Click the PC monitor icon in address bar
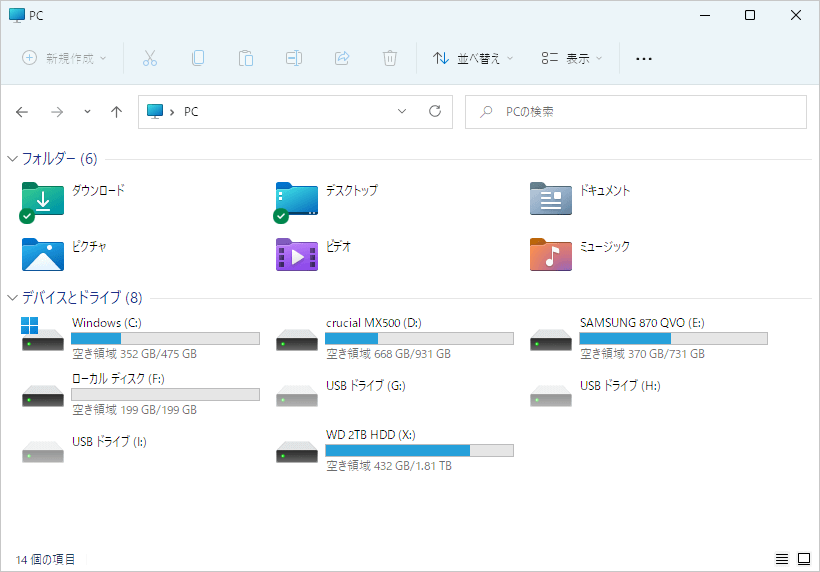The image size is (820, 572). (x=155, y=111)
